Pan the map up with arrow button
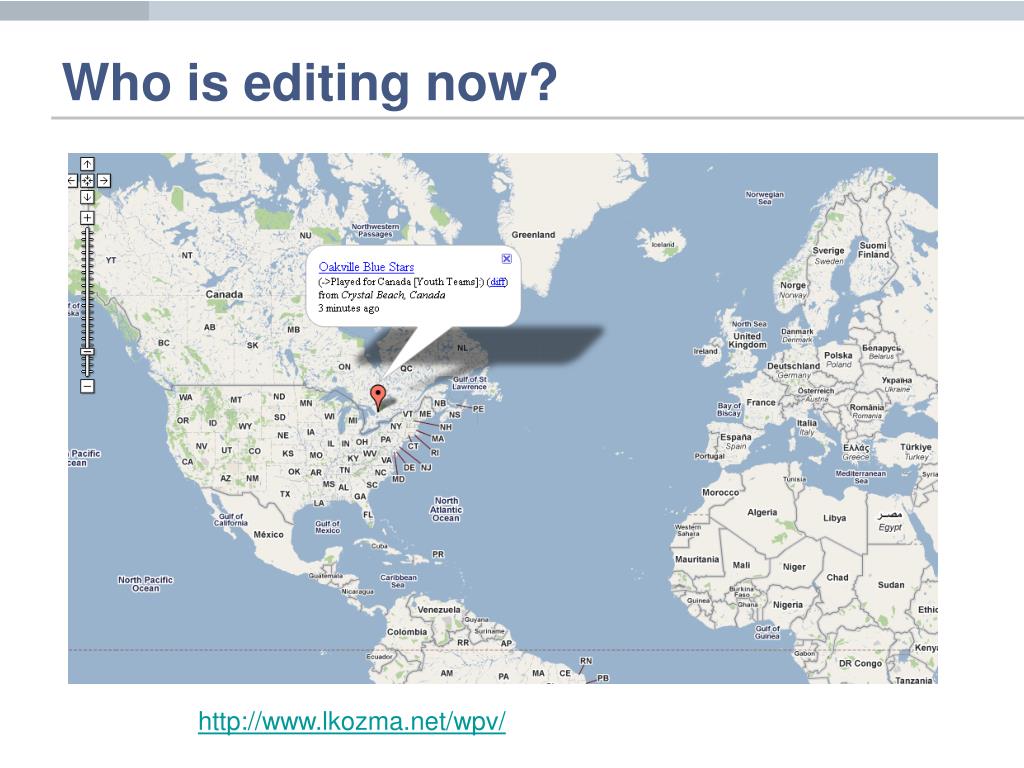This screenshot has height=768, width=1024. coord(87,164)
